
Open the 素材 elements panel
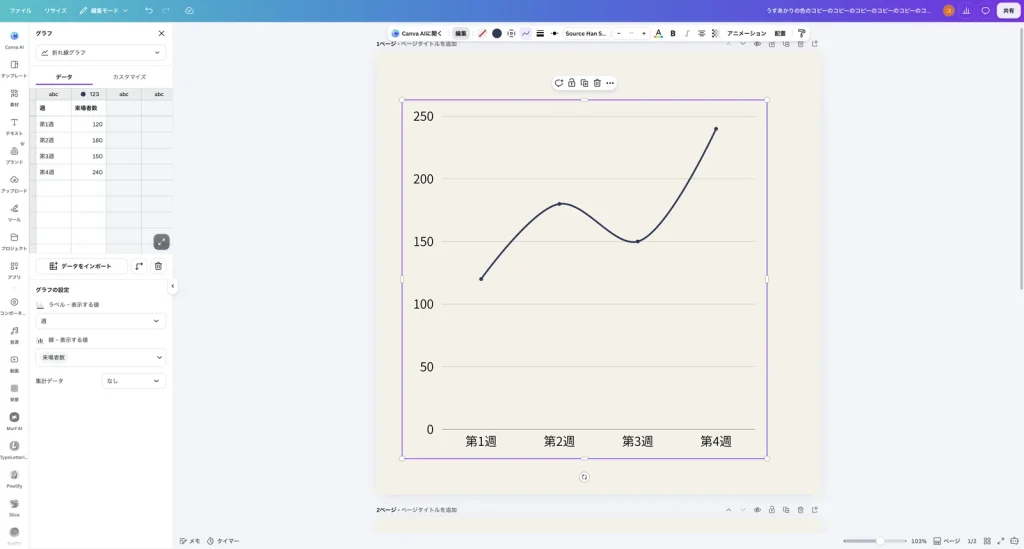click(14, 97)
